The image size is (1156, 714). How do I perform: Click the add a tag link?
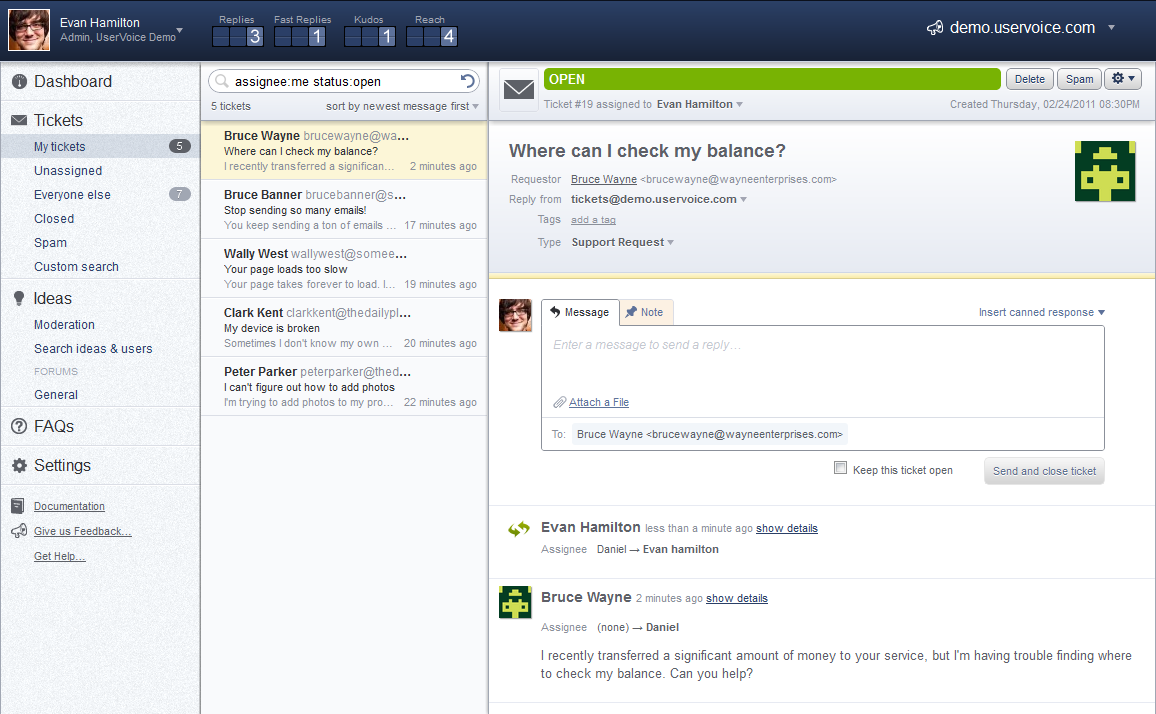coord(593,220)
